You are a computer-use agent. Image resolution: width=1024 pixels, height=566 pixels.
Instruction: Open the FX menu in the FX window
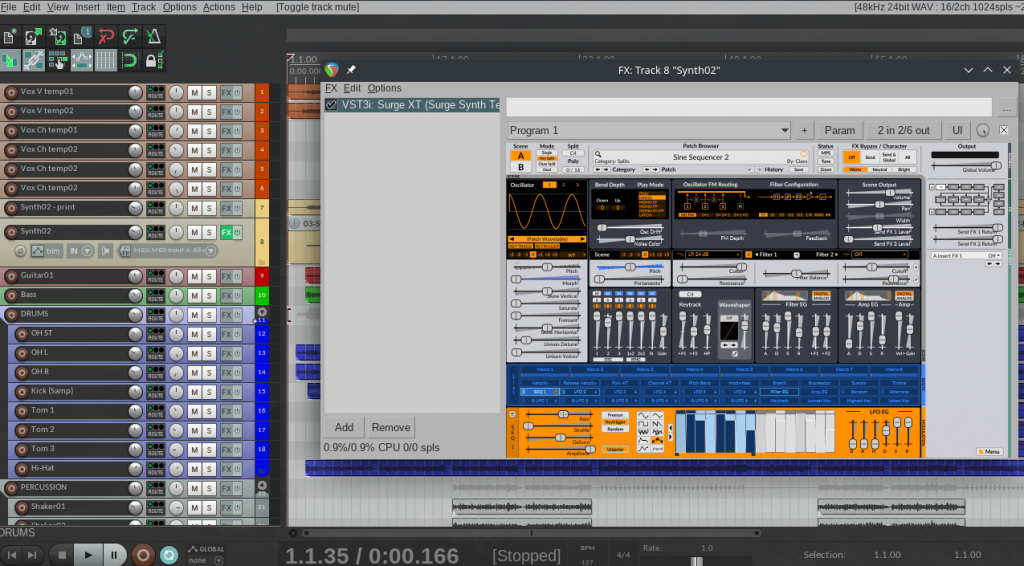tap(331, 88)
